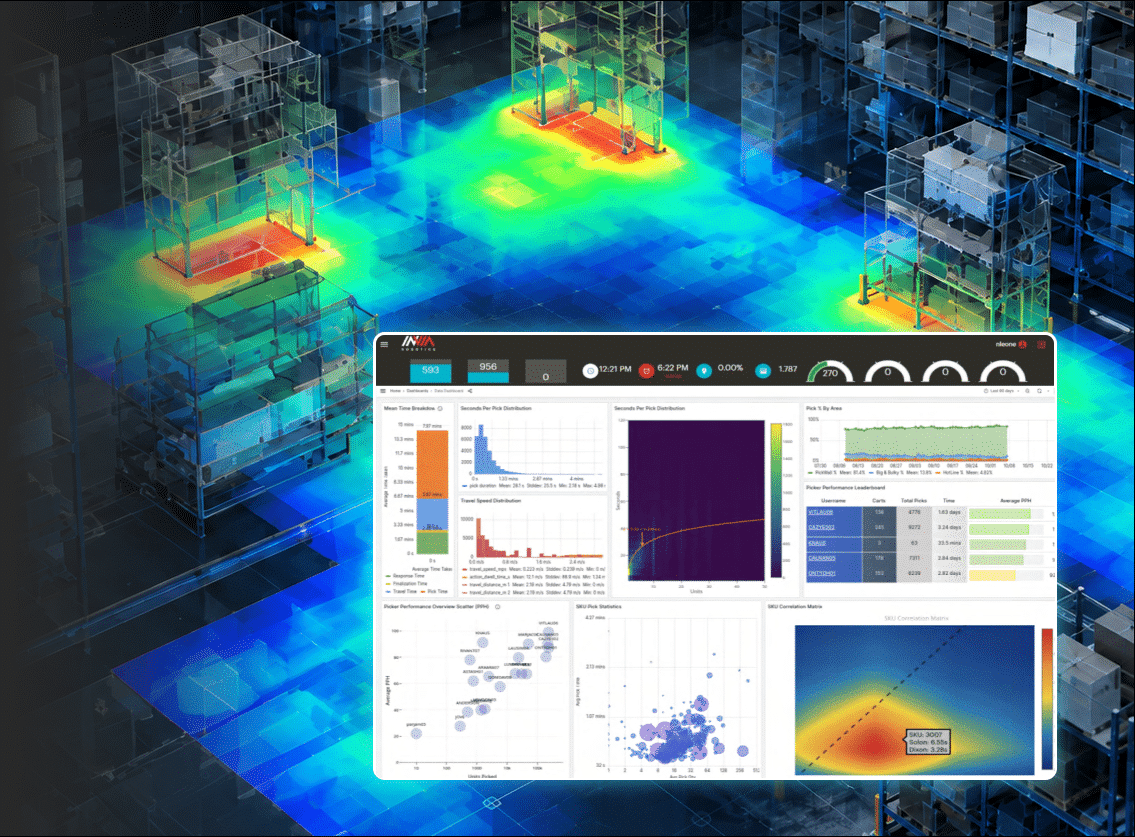Go to the Home breadcrumb

[395, 391]
